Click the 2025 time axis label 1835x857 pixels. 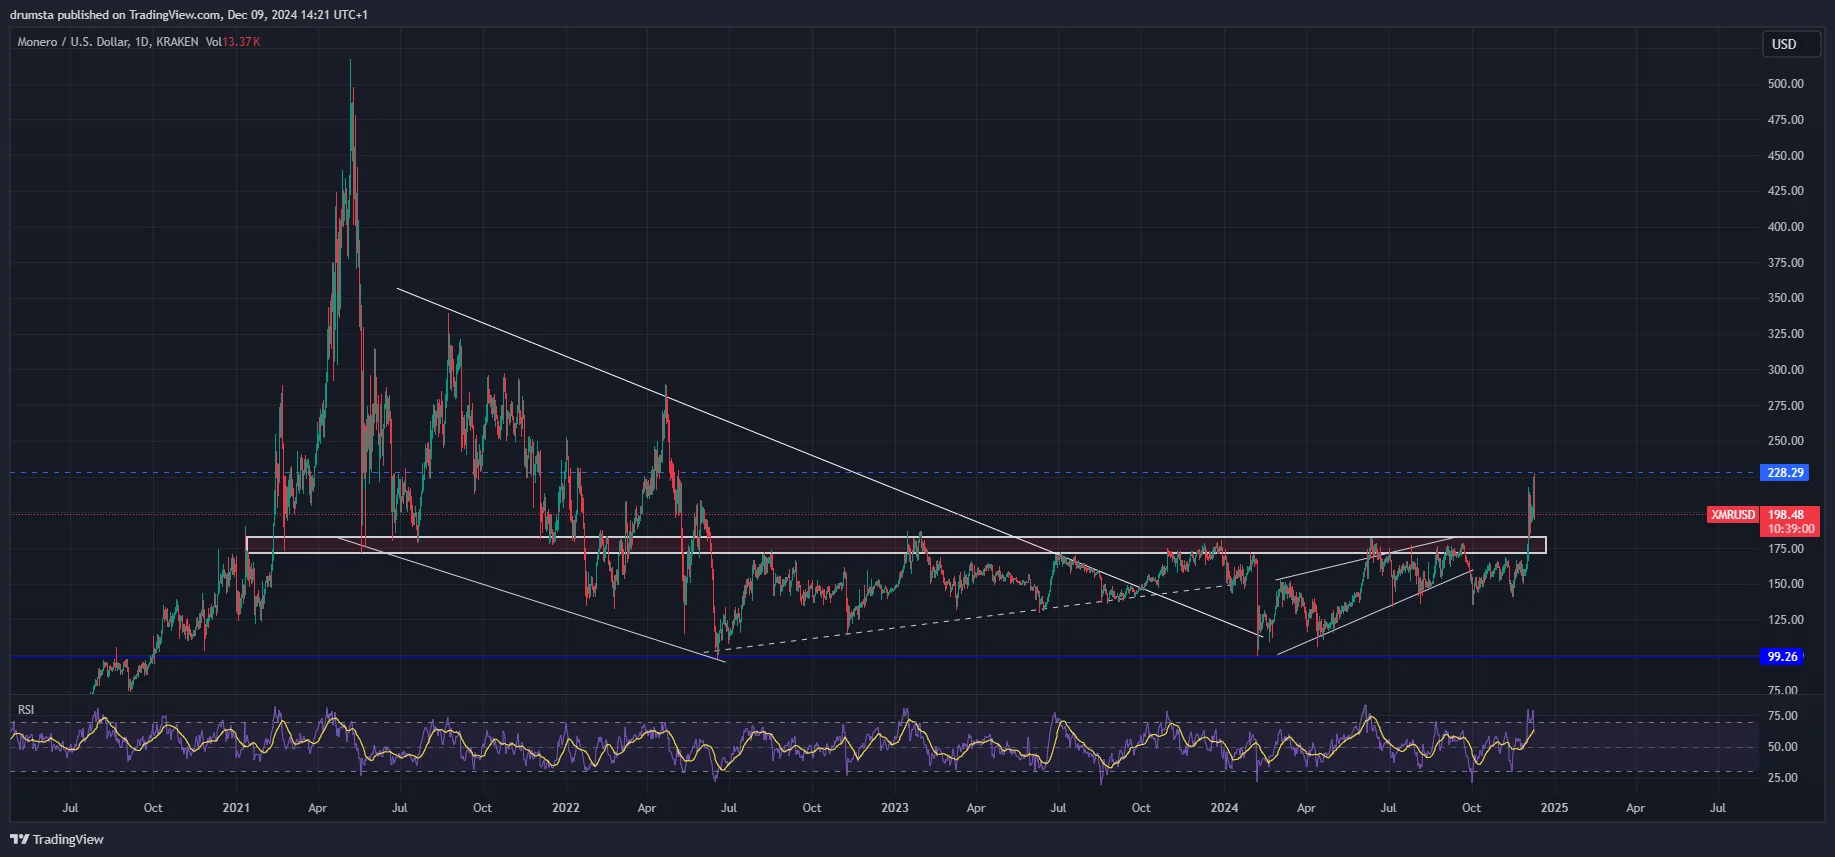(1554, 808)
